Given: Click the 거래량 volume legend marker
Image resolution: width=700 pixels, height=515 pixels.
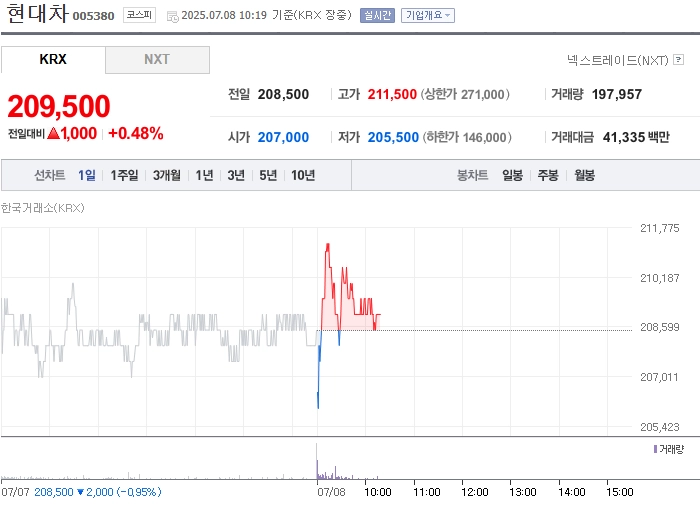Looking at the screenshot, I should pos(655,449).
